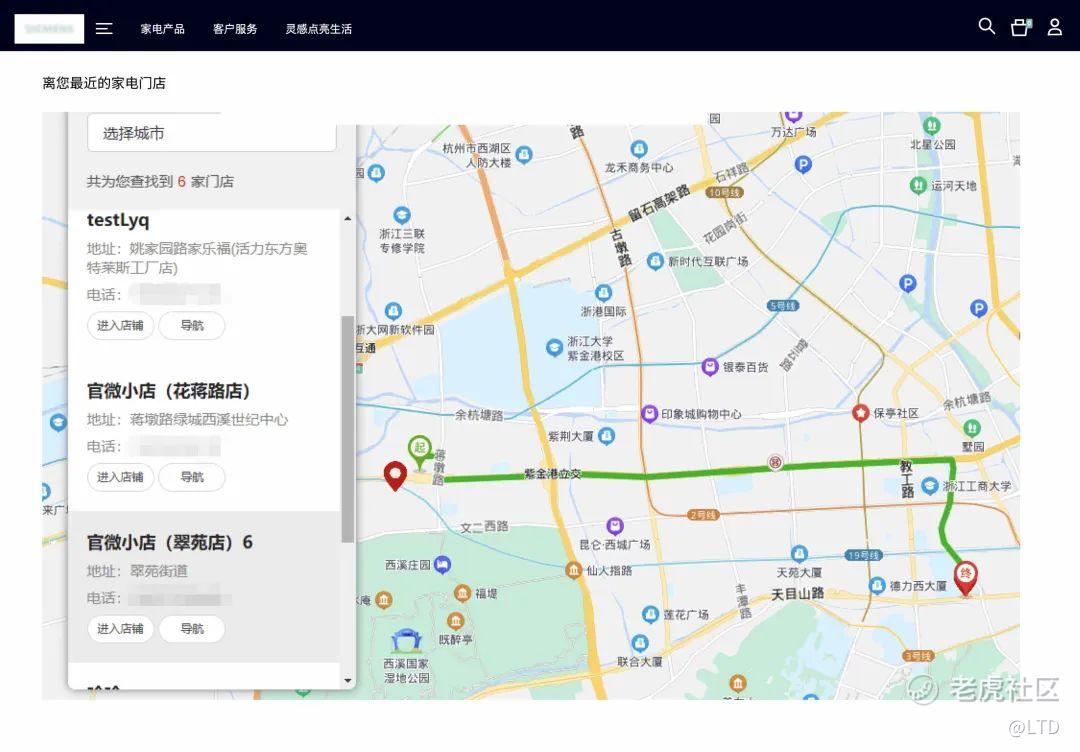Open the shopping cart icon
Viewport: 1080px width, 752px height.
click(1020, 27)
